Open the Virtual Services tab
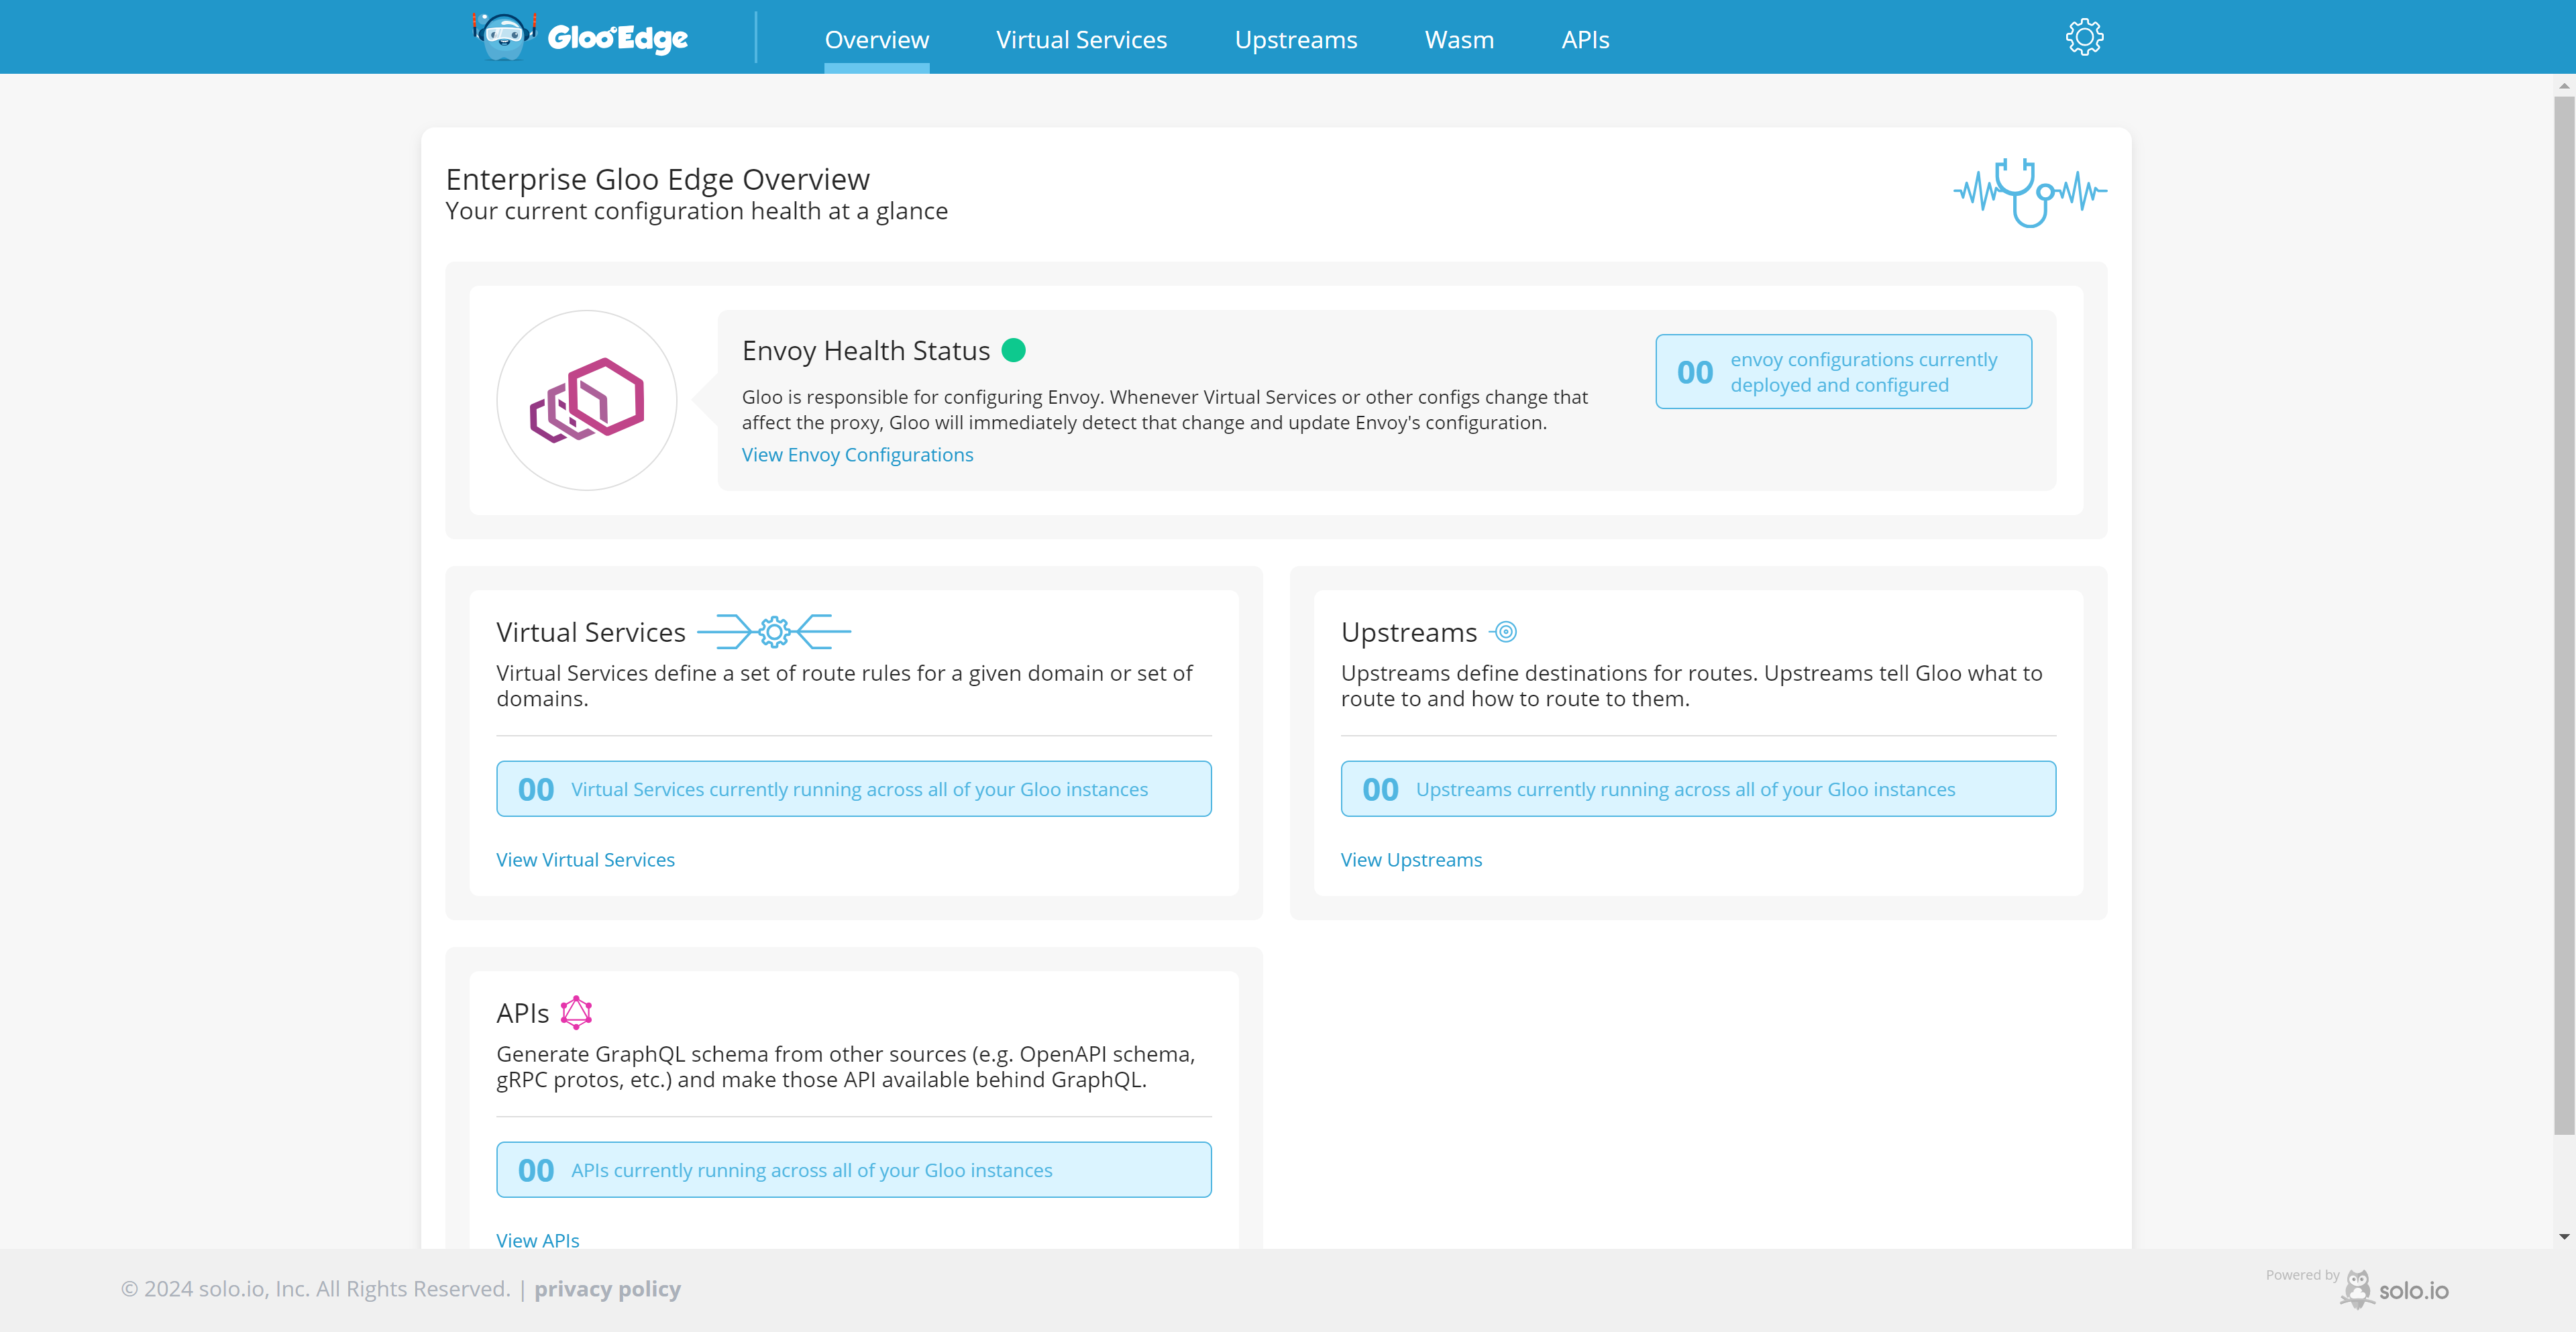The height and width of the screenshot is (1332, 2576). click(x=1081, y=40)
